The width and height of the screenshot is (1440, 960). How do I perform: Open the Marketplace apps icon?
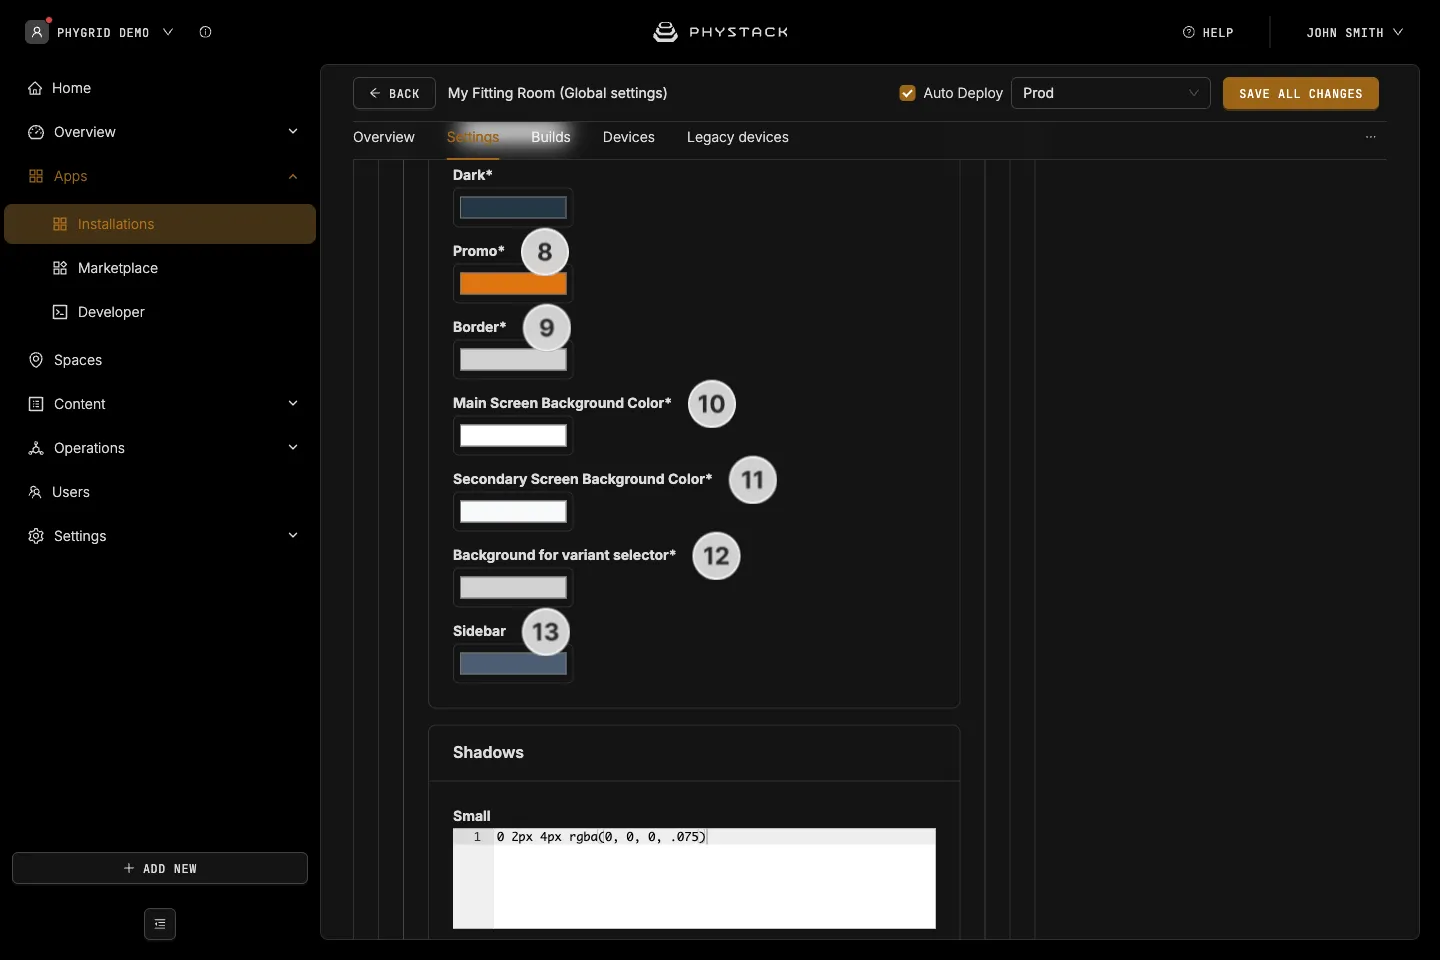tap(60, 268)
